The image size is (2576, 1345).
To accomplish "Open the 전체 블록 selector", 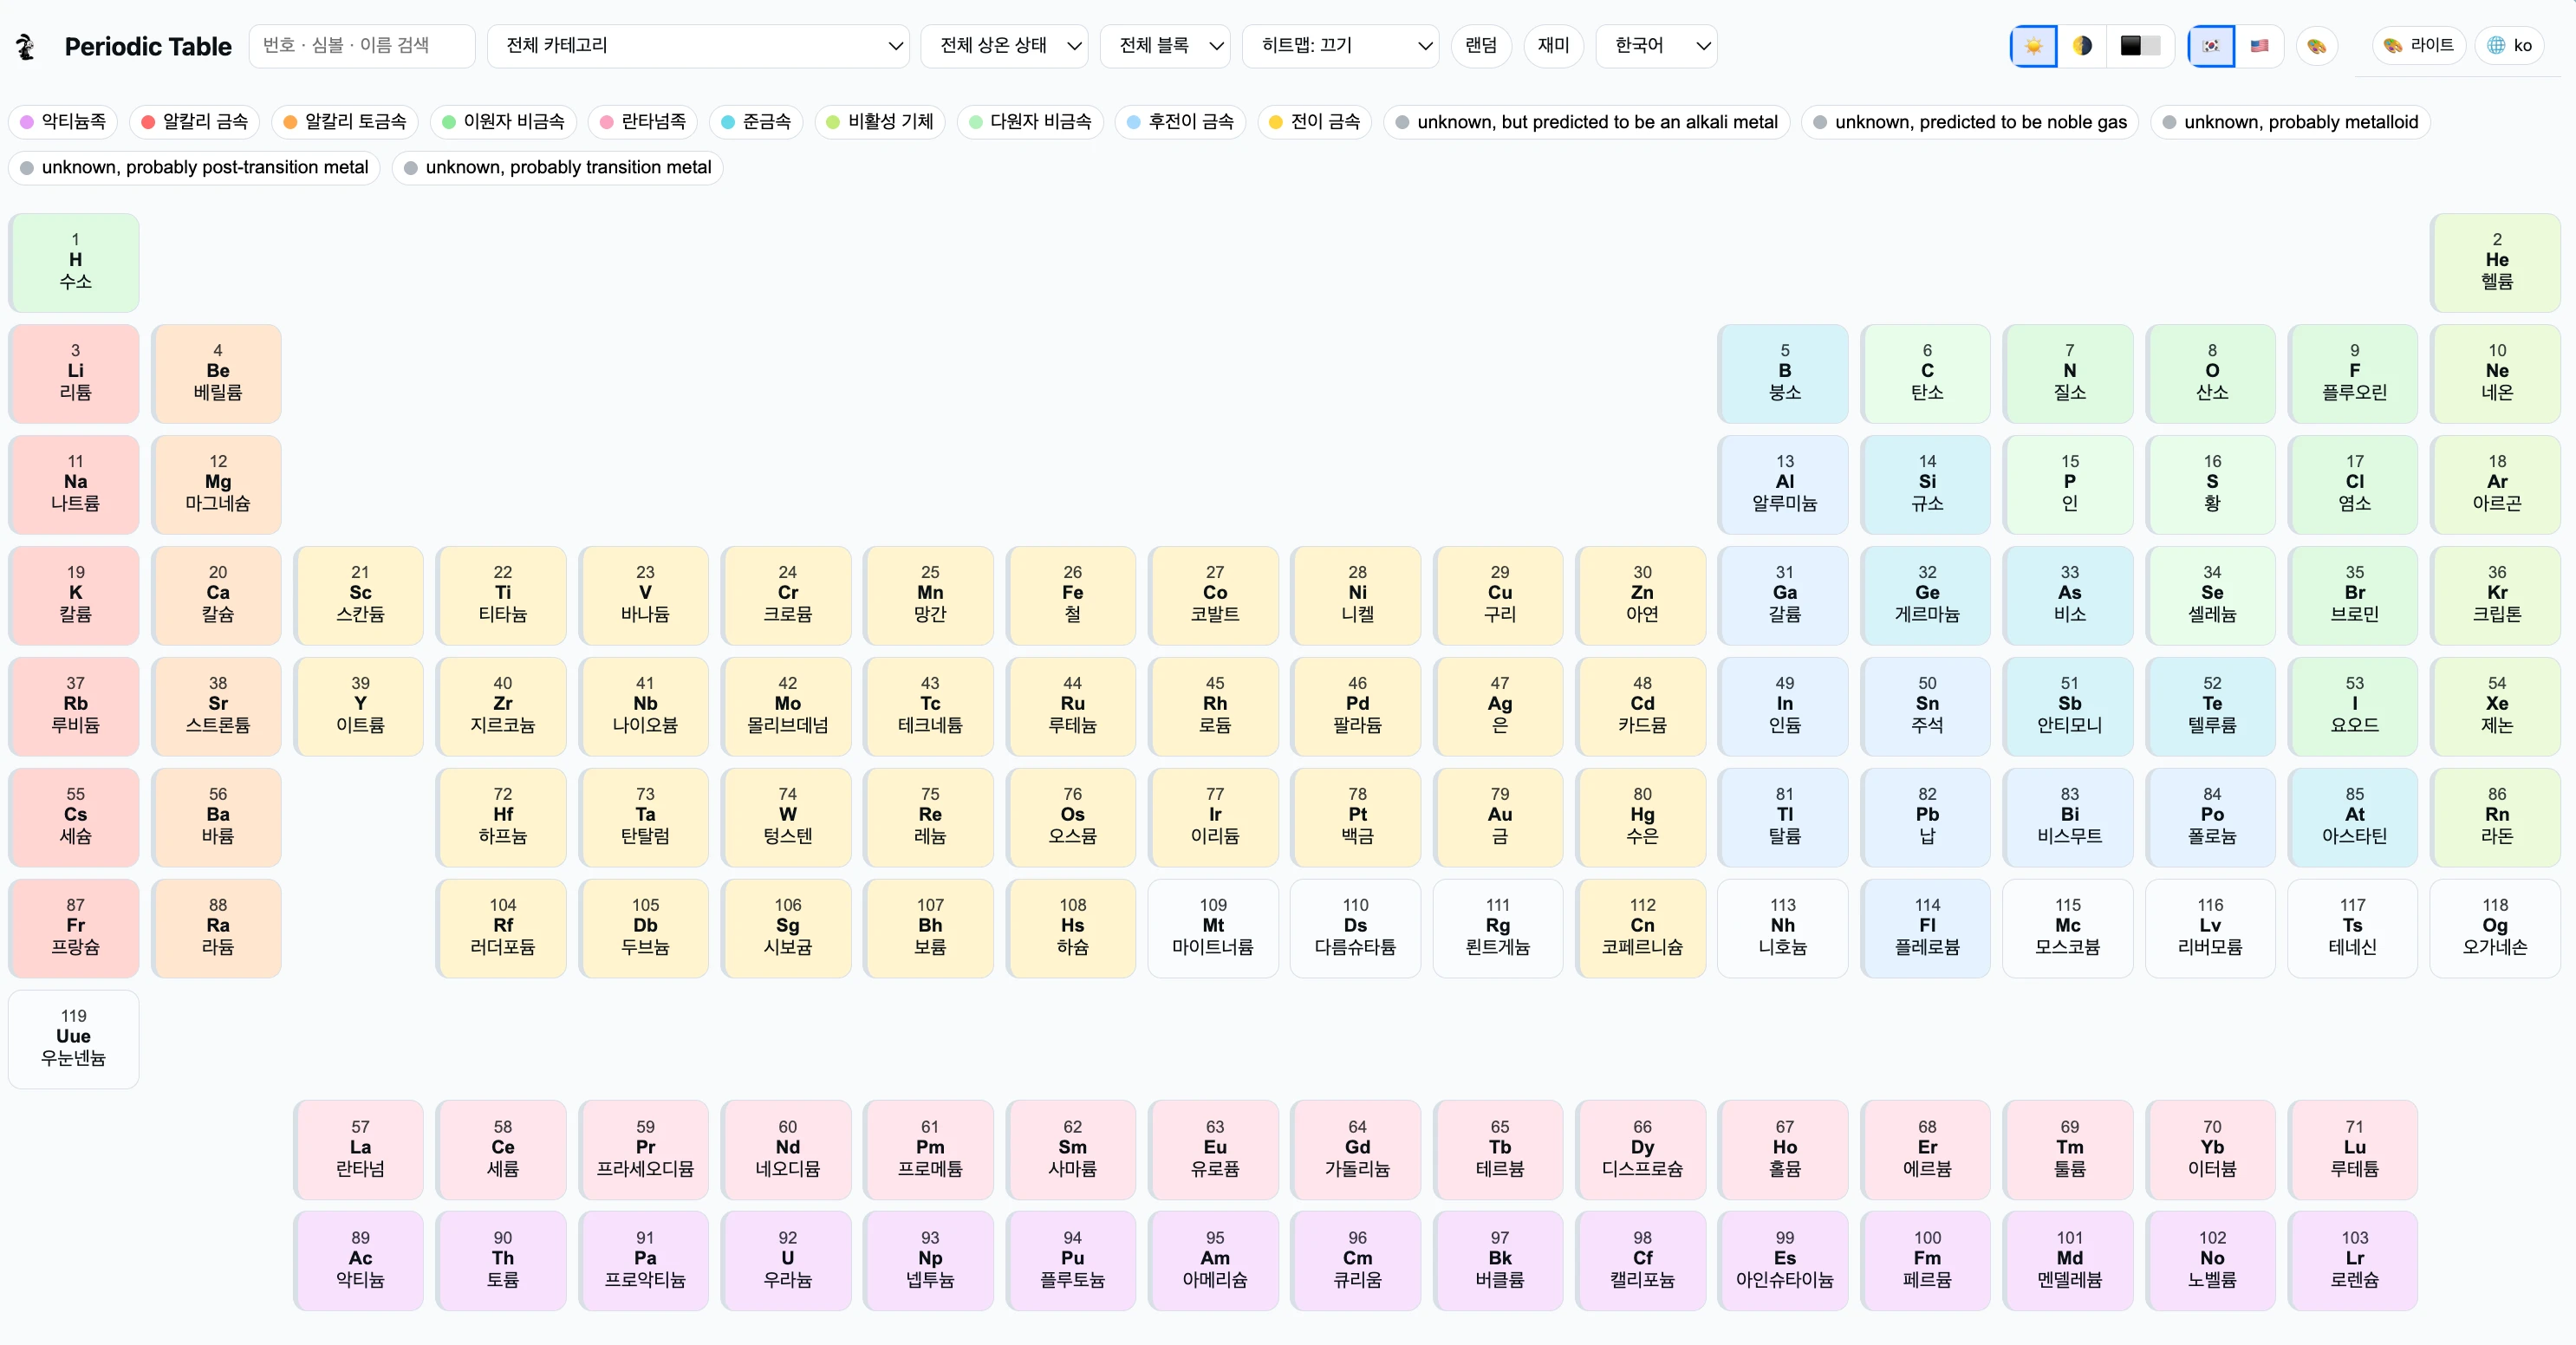I will point(1164,46).
